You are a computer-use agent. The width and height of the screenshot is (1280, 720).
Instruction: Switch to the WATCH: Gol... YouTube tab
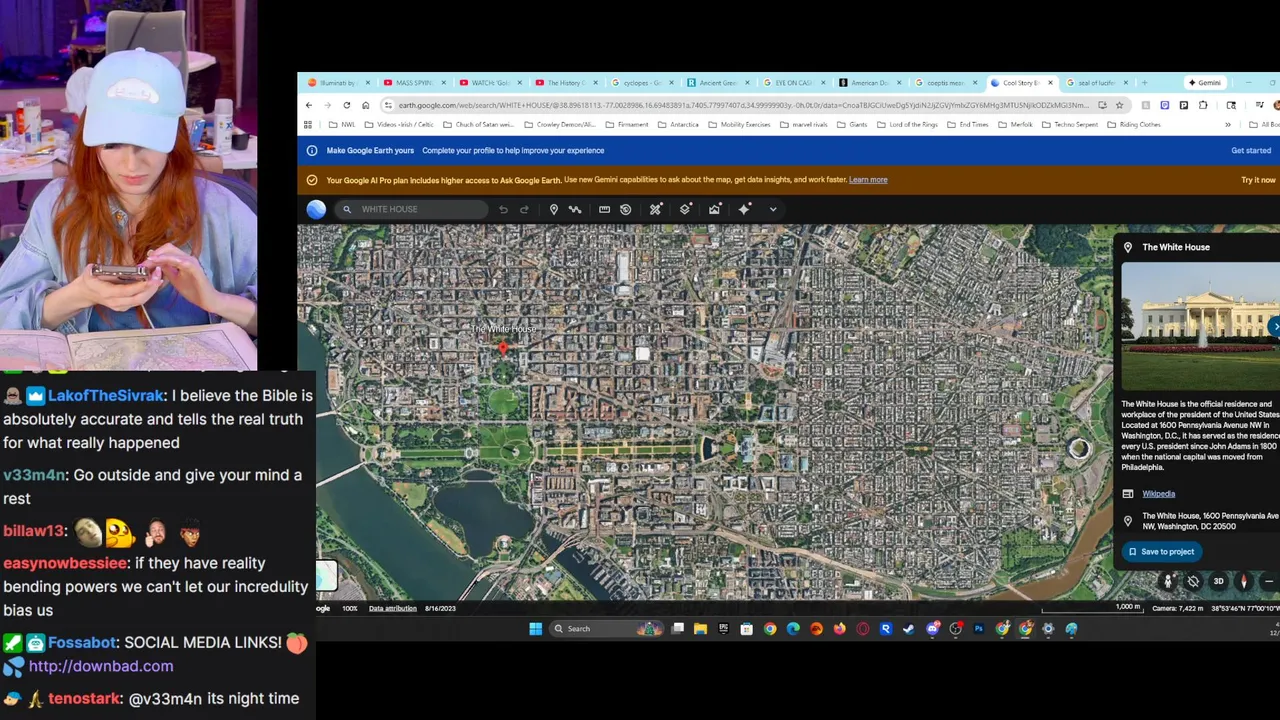[491, 83]
